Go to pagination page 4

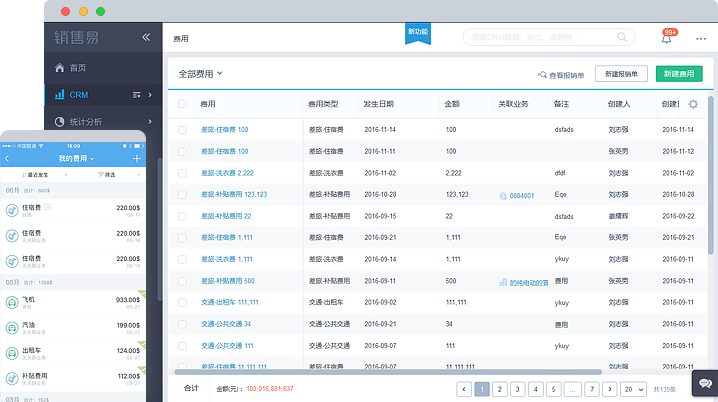click(535, 389)
